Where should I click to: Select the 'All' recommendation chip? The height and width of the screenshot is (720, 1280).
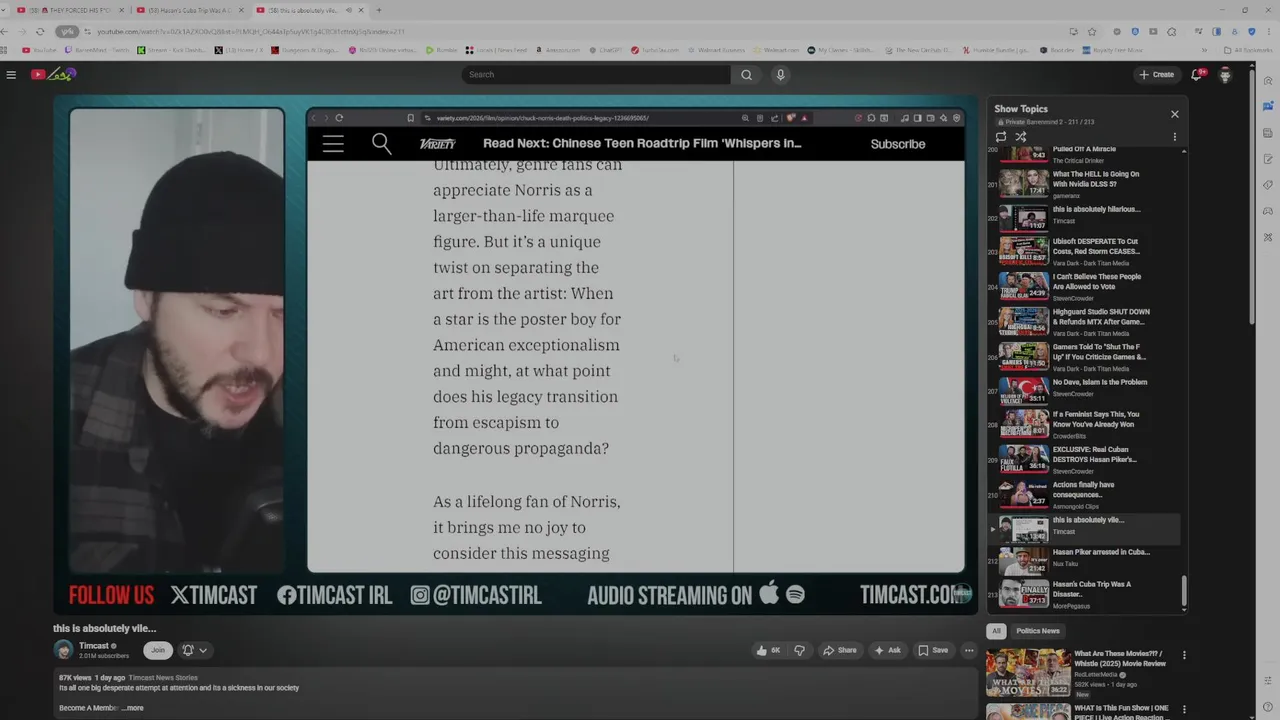coord(996,631)
